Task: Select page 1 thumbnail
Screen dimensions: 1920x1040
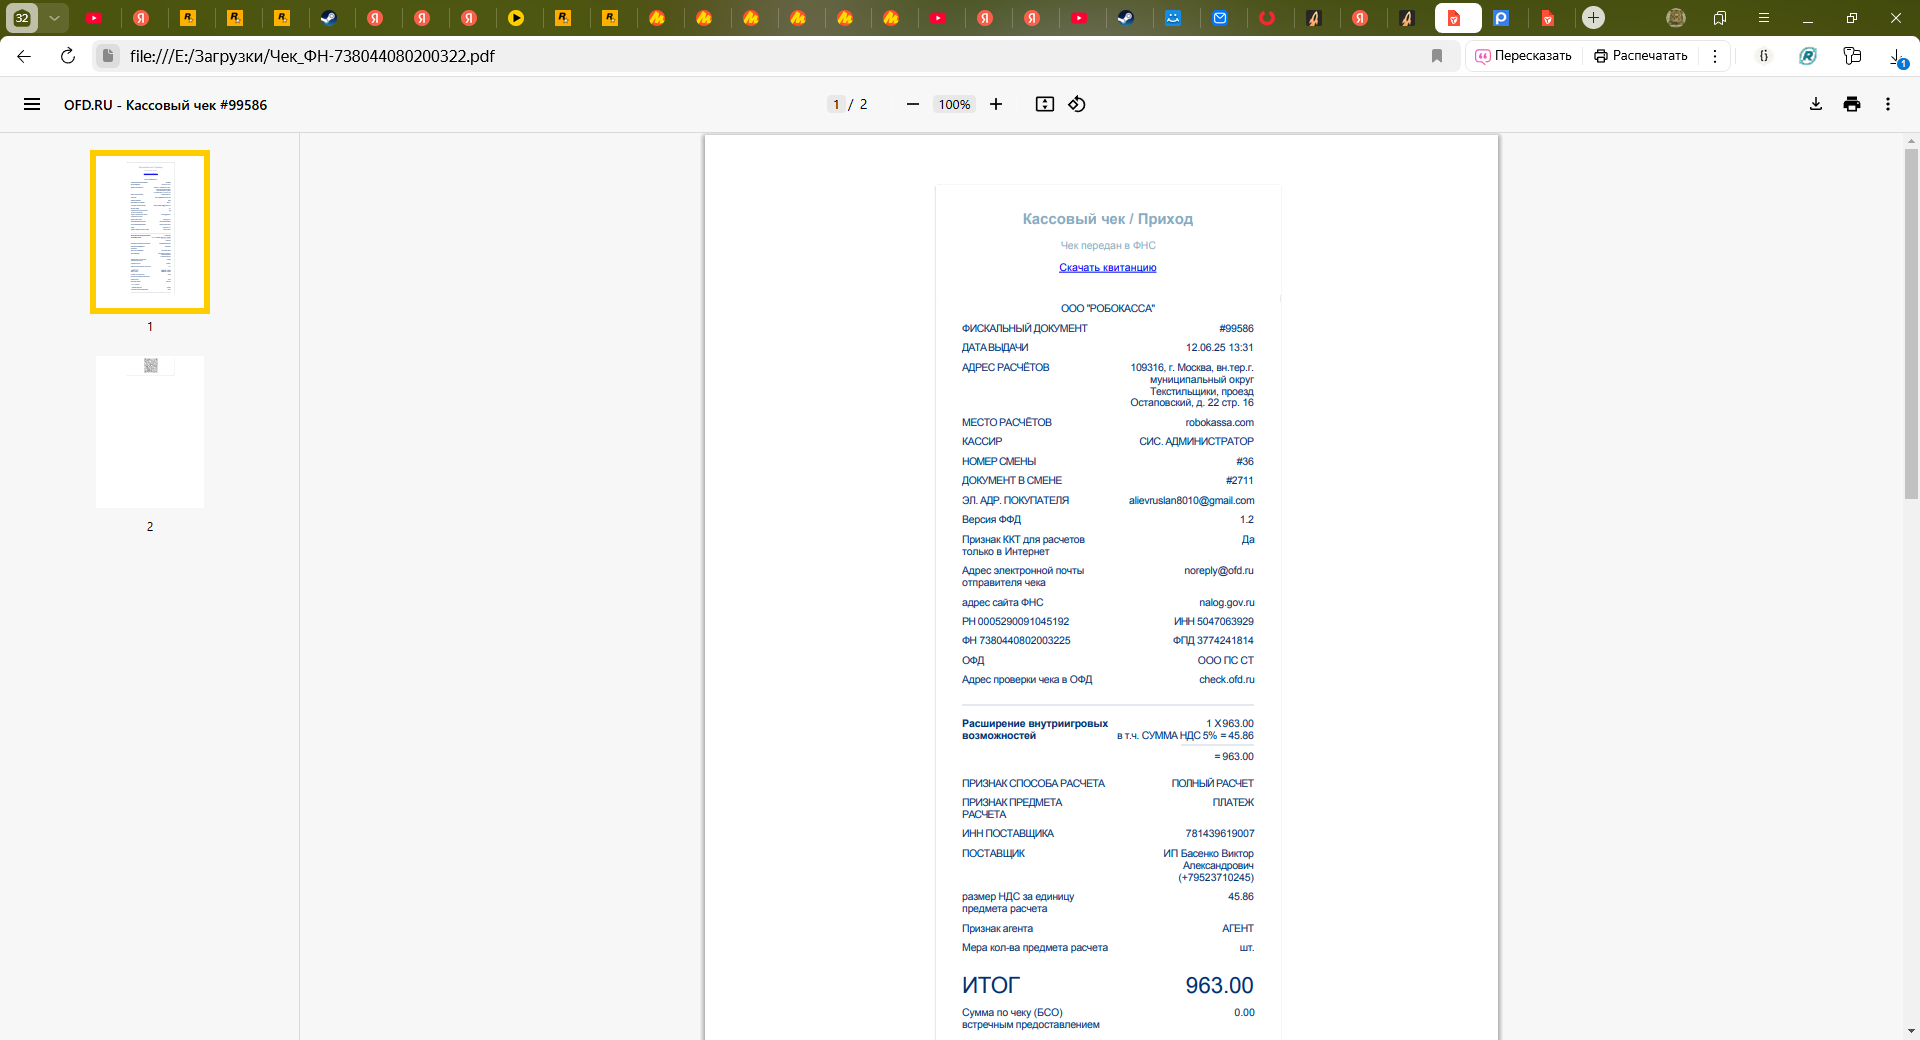Action: click(x=150, y=232)
